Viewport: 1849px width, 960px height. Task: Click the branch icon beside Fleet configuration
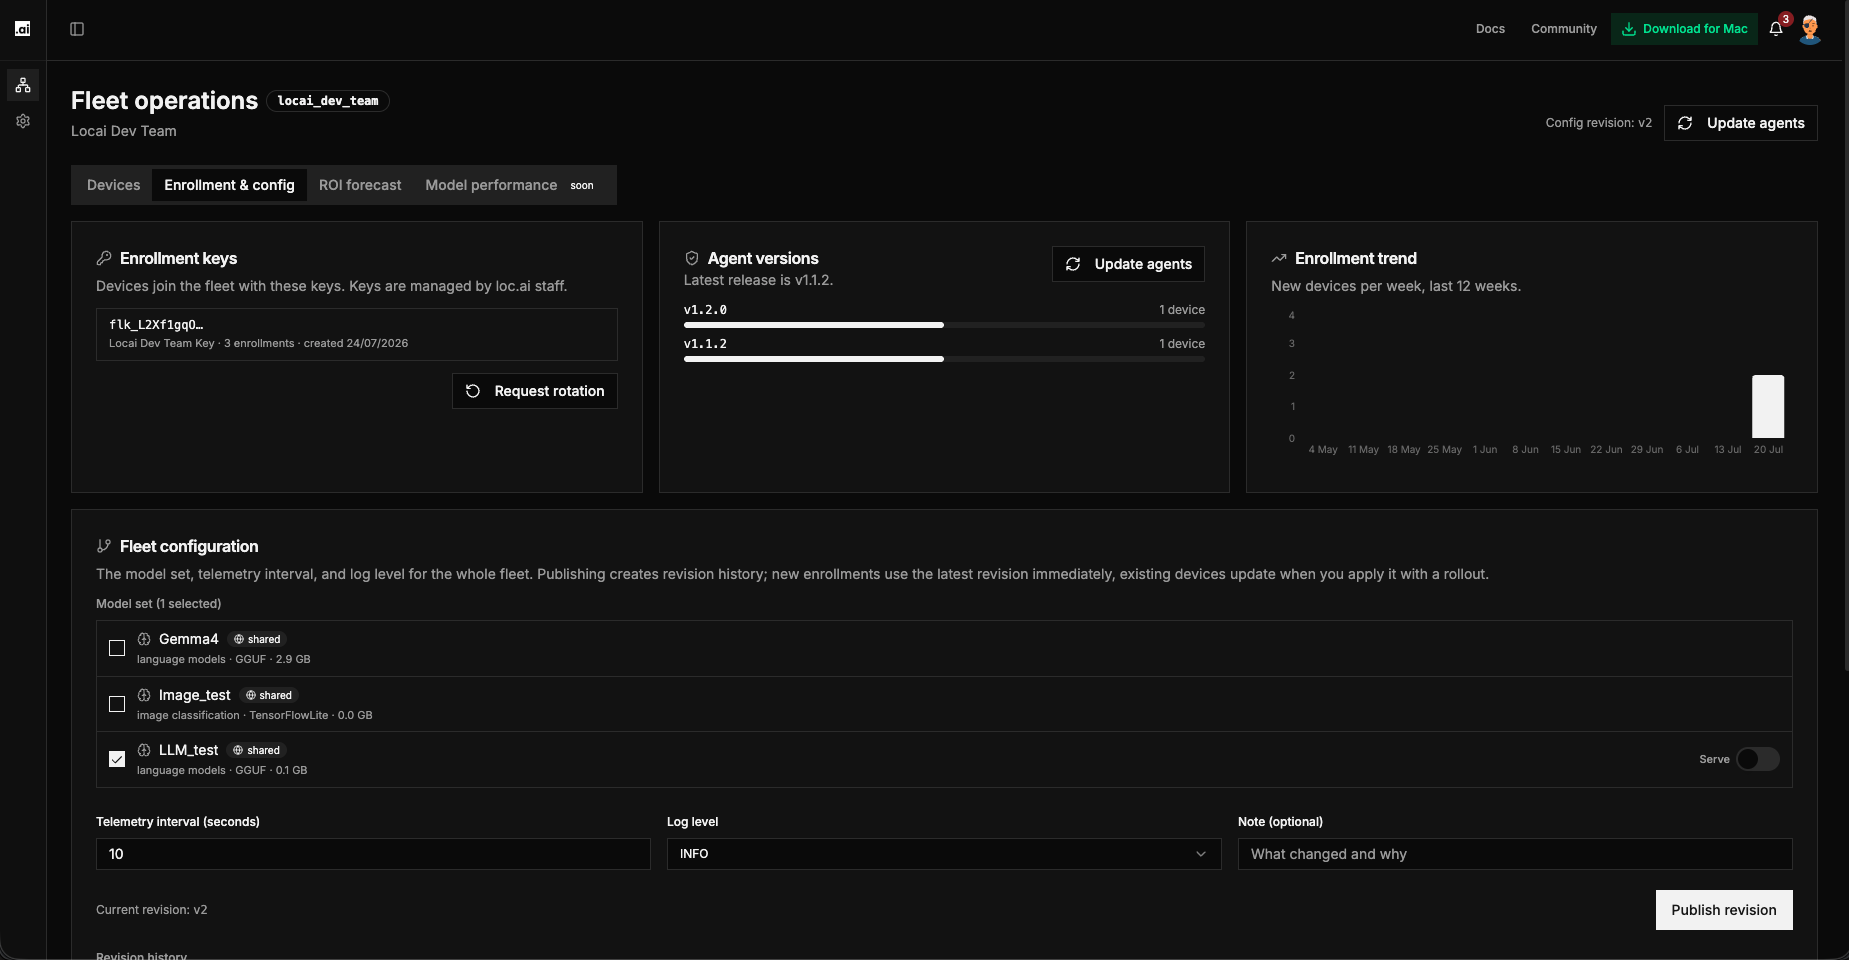point(104,546)
